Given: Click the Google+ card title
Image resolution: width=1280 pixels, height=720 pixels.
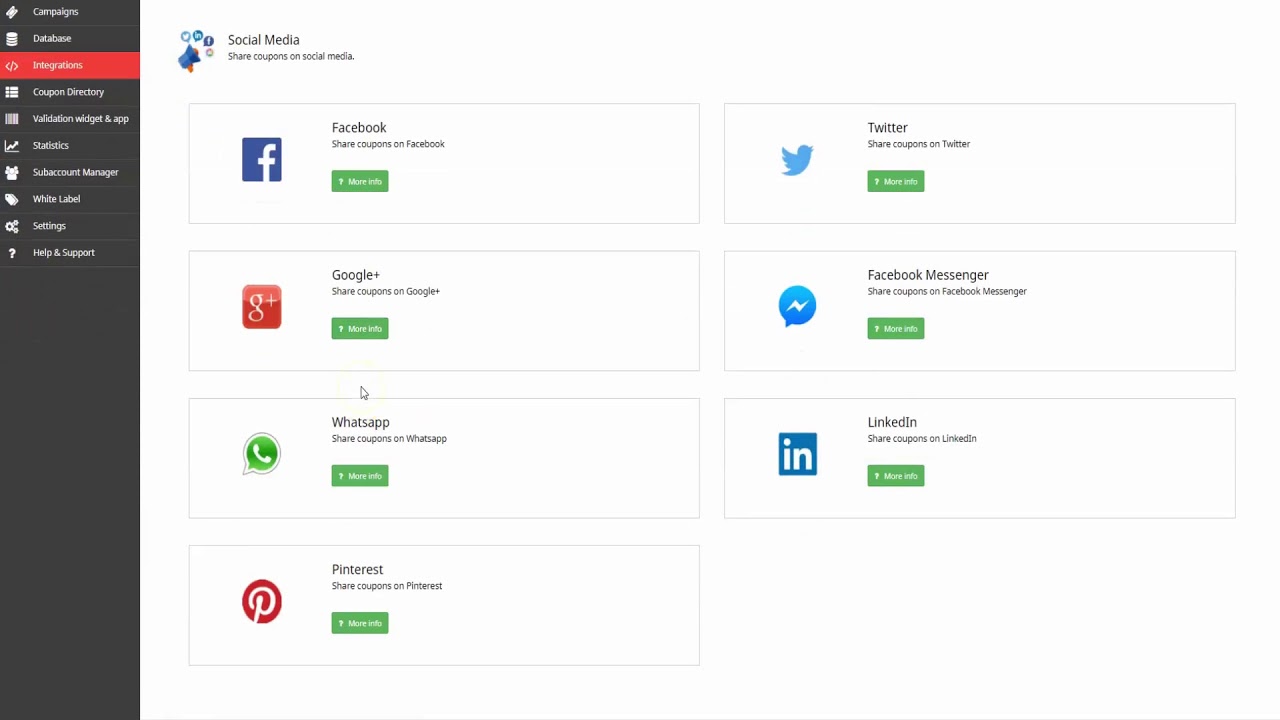Looking at the screenshot, I should [x=356, y=275].
